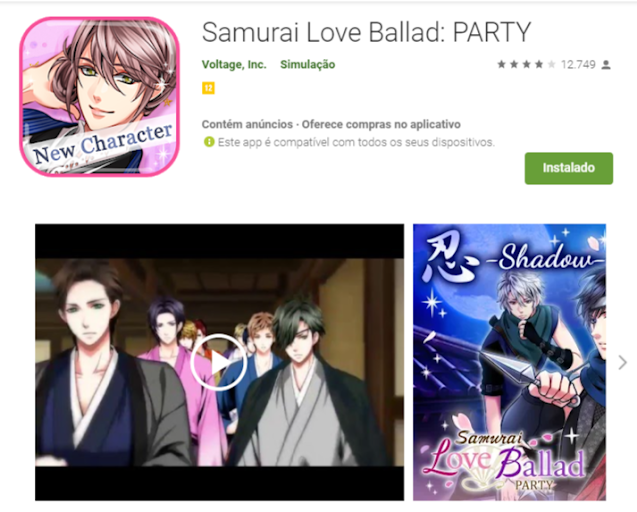The width and height of the screenshot is (637, 512).
Task: Click the compatibility message text
Action: click(356, 143)
